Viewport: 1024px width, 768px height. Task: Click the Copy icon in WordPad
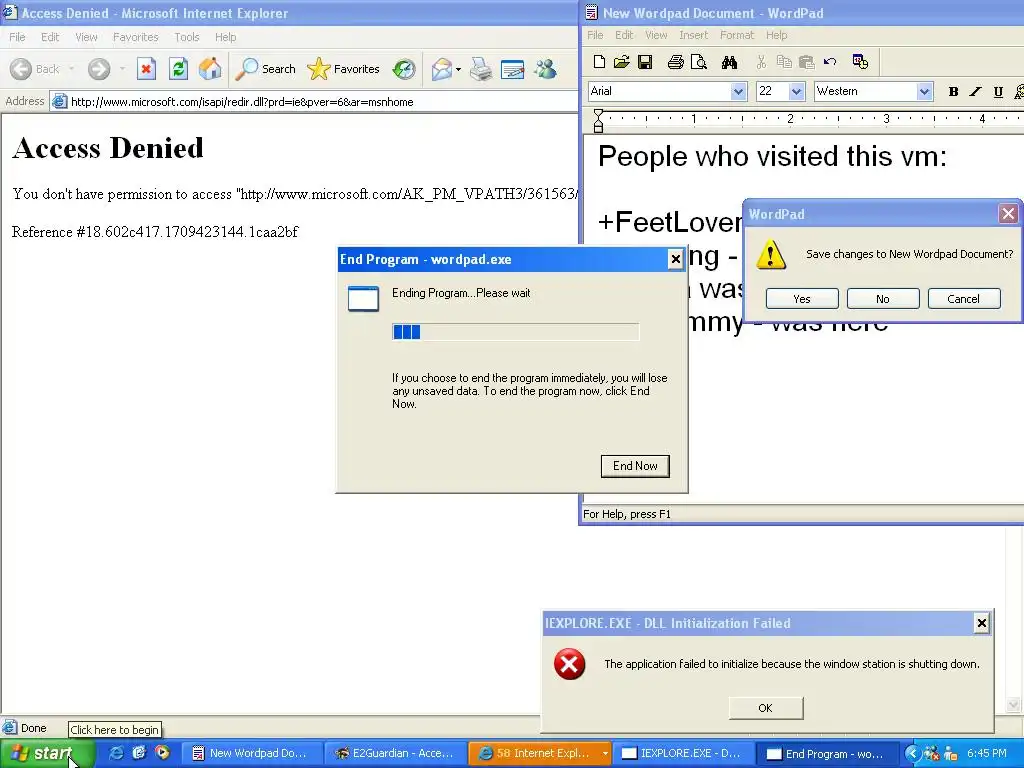click(784, 62)
